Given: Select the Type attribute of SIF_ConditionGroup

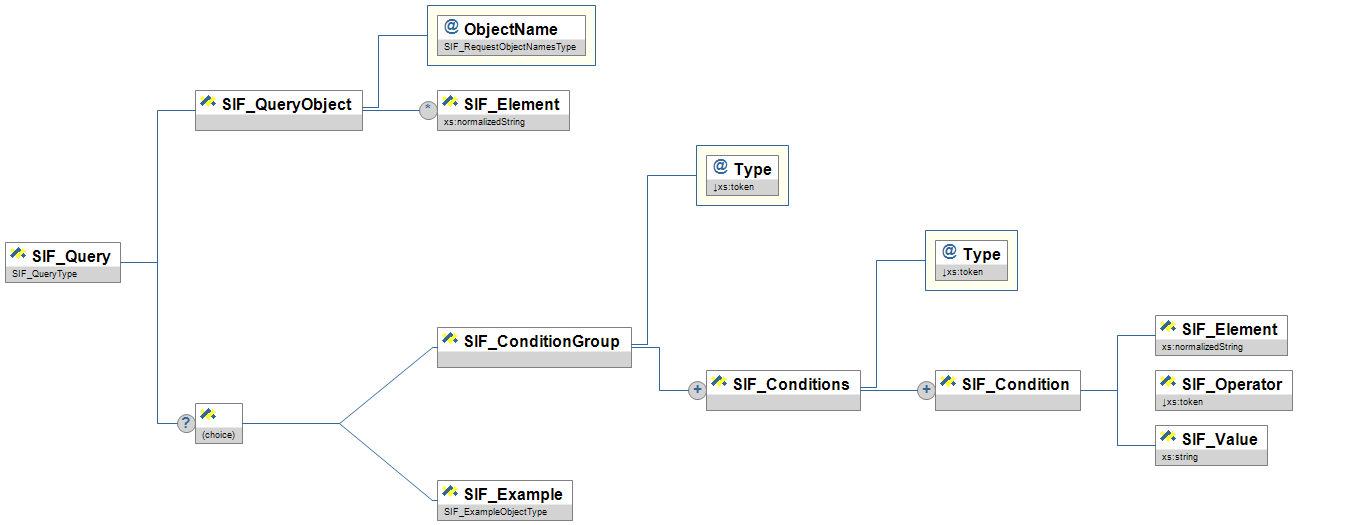Looking at the screenshot, I should pos(752,169).
